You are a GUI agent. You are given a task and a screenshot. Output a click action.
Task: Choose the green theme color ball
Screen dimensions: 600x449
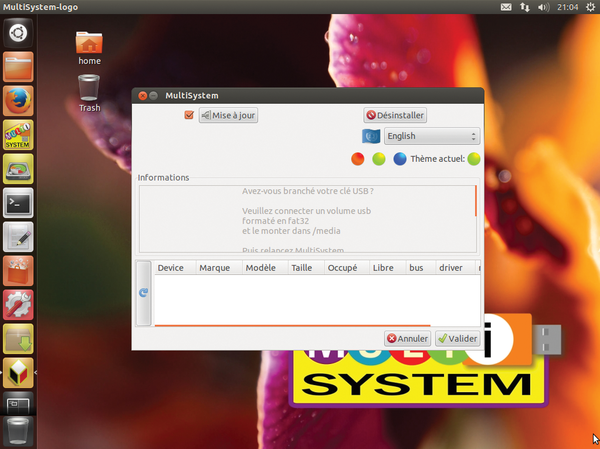(x=379, y=159)
